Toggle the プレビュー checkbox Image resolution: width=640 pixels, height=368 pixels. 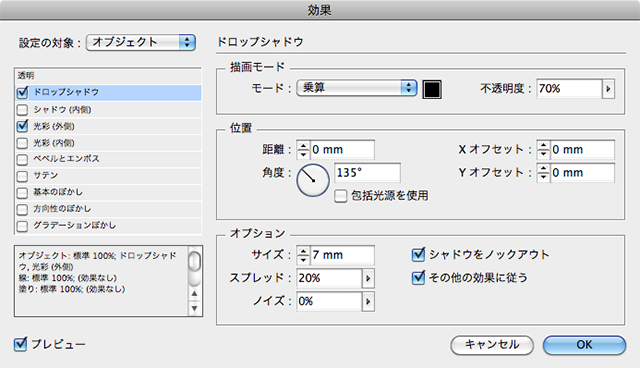tap(20, 344)
